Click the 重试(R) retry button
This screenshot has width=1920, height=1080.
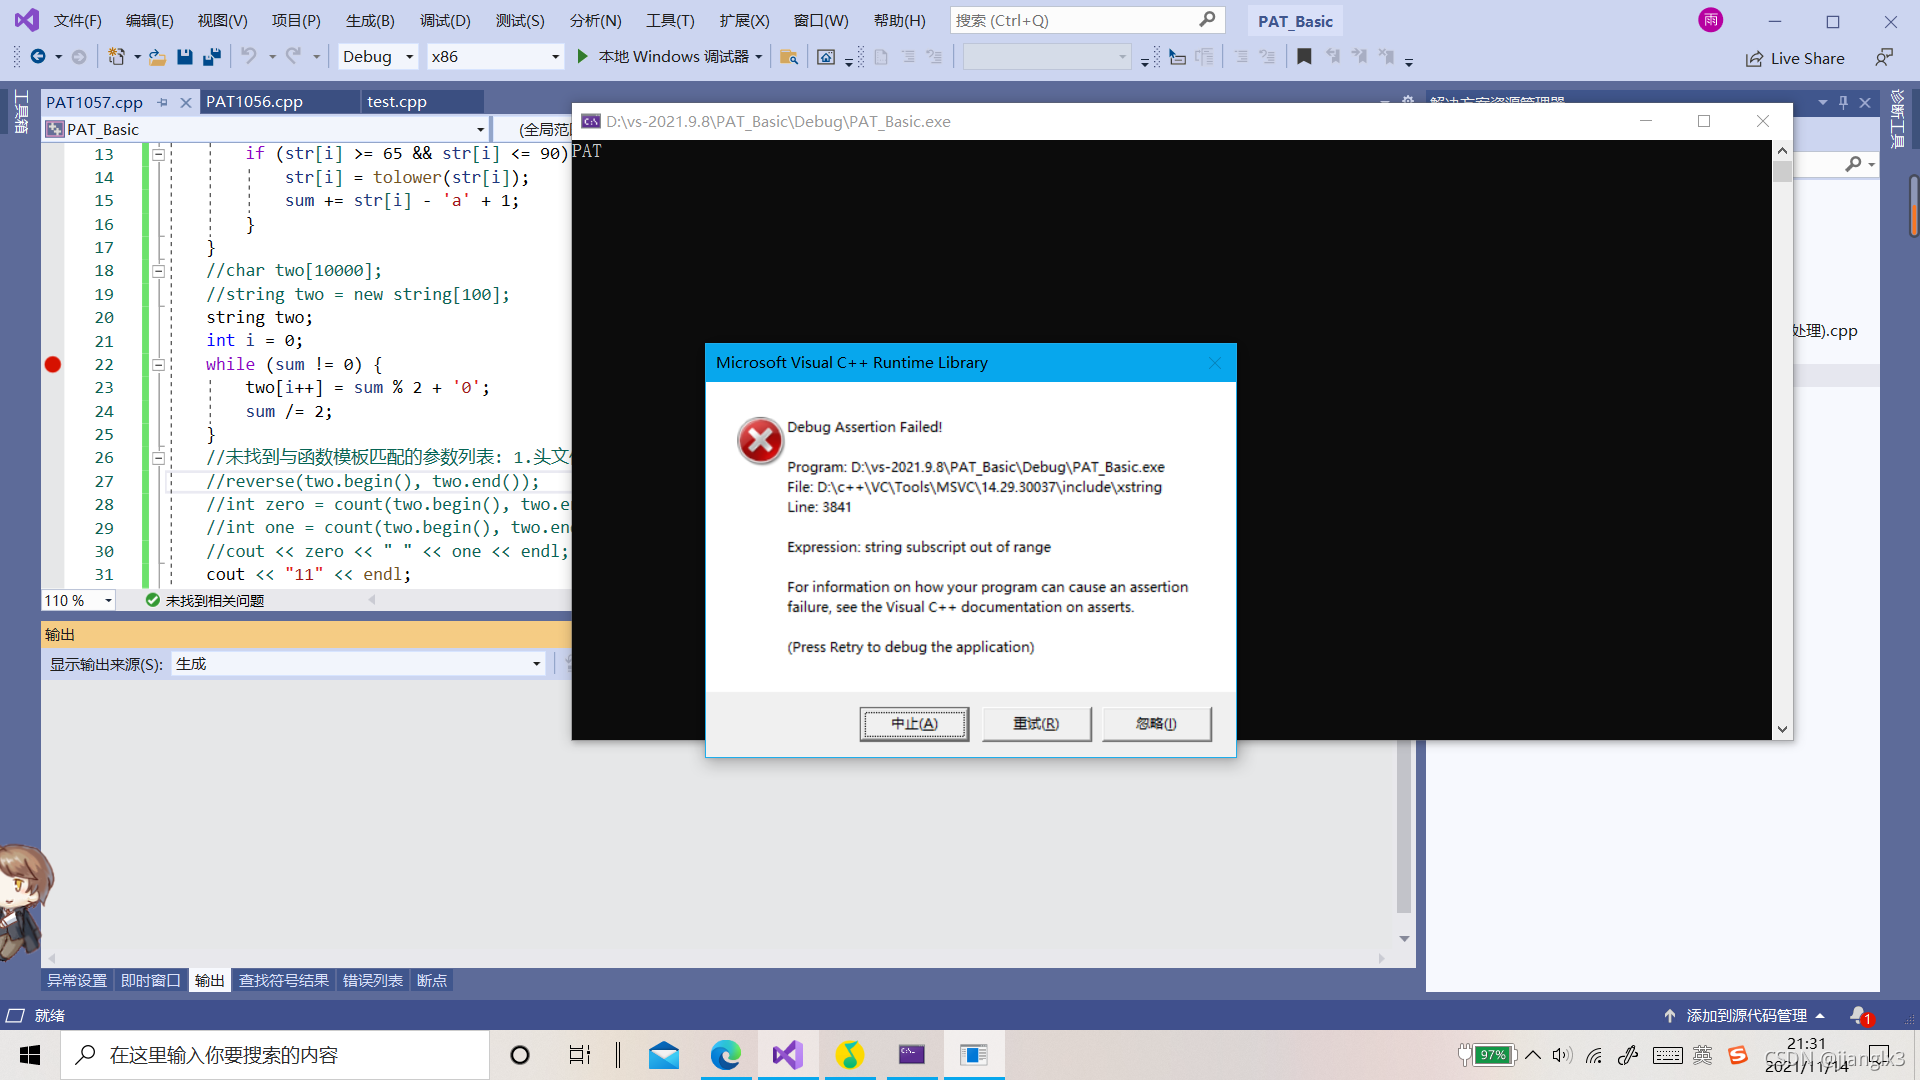pos(1036,724)
